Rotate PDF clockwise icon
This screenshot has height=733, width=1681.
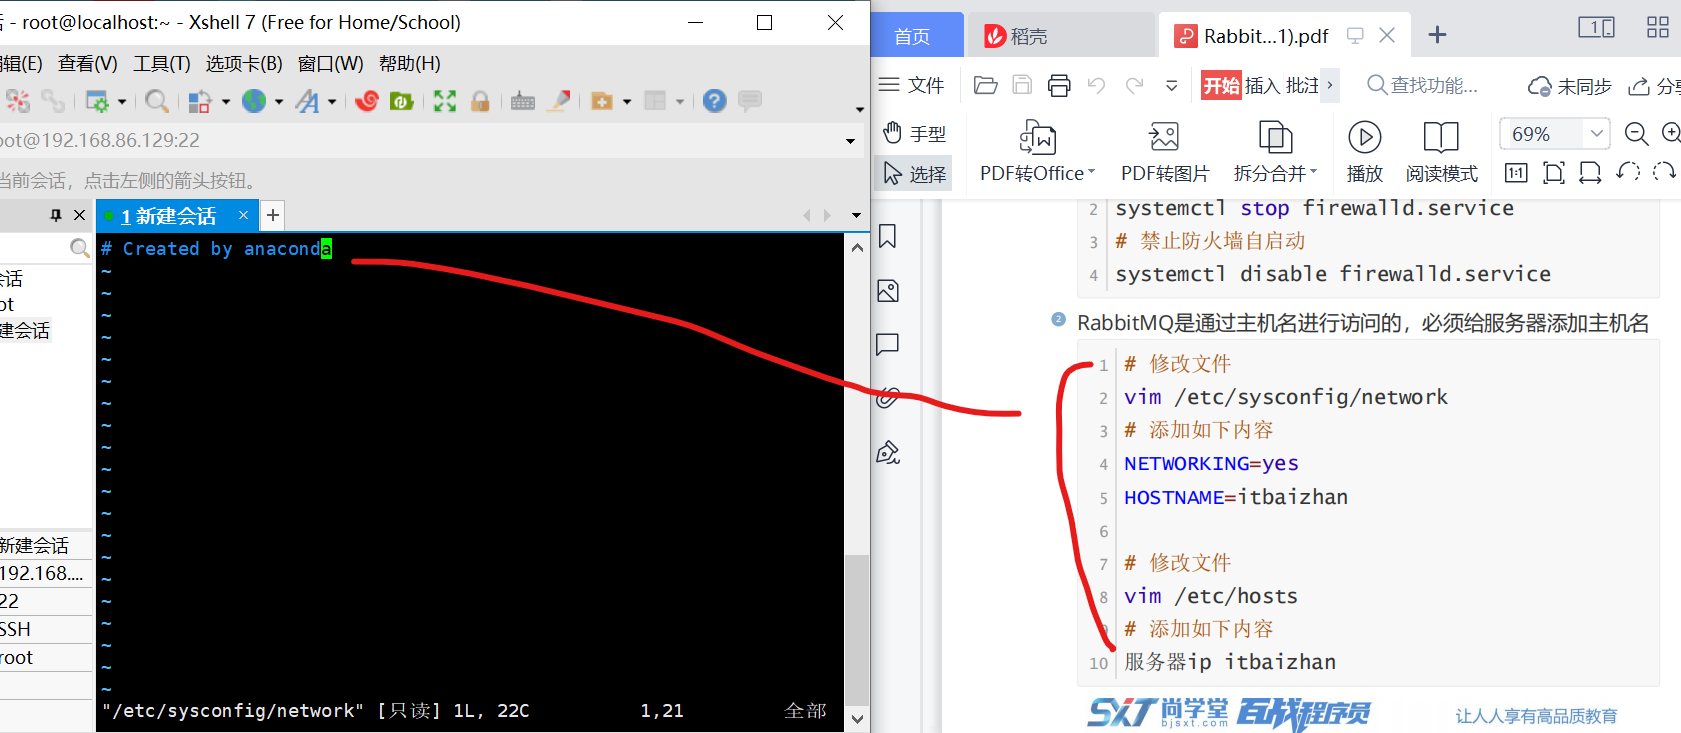click(1664, 172)
